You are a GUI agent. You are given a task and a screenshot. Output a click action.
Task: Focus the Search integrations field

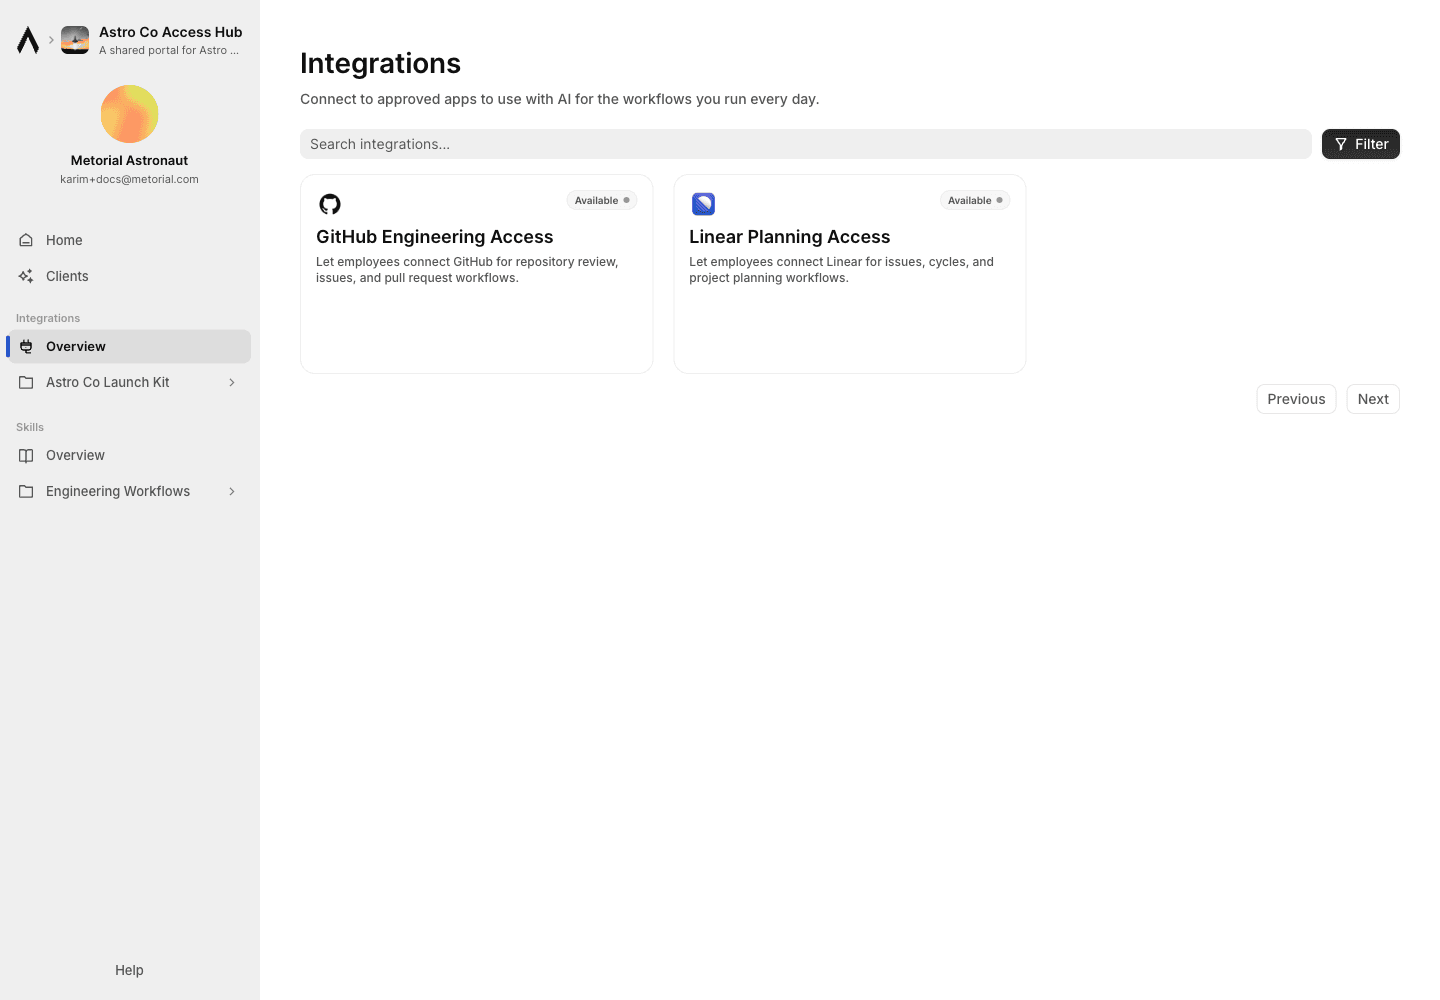click(x=806, y=144)
